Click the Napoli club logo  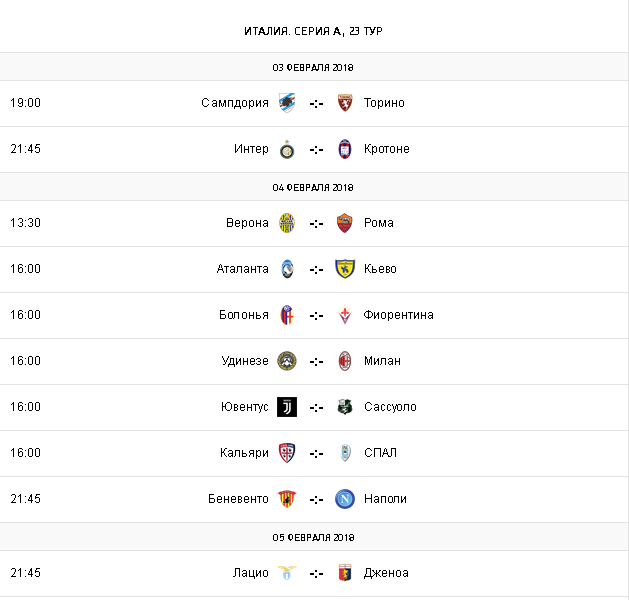click(345, 499)
